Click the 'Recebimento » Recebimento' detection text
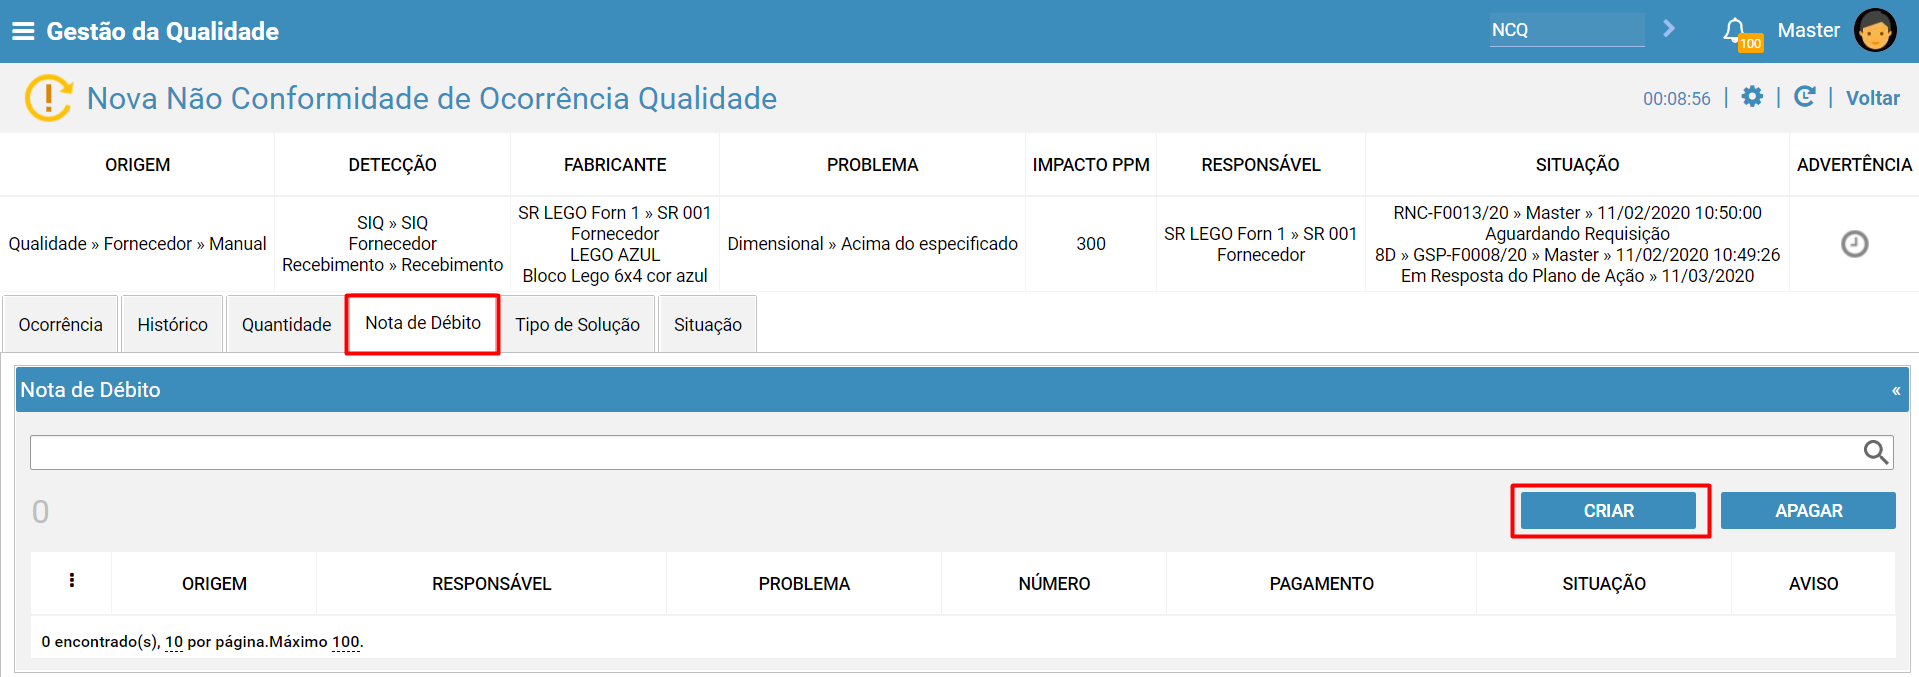The height and width of the screenshot is (677, 1919). pos(392,265)
